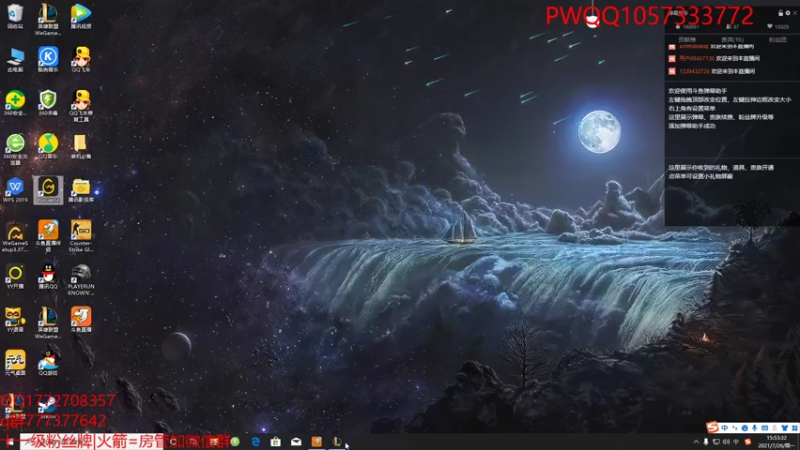Open the taskbar clock showing 15:53:32
This screenshot has height=450, width=800.
pyautogui.click(x=777, y=442)
